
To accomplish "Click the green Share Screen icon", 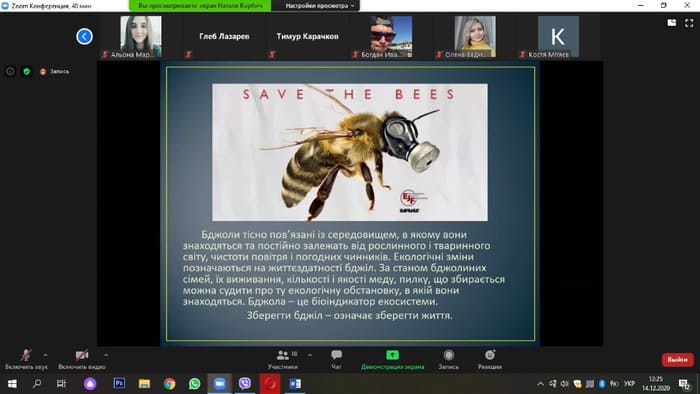I will (392, 355).
